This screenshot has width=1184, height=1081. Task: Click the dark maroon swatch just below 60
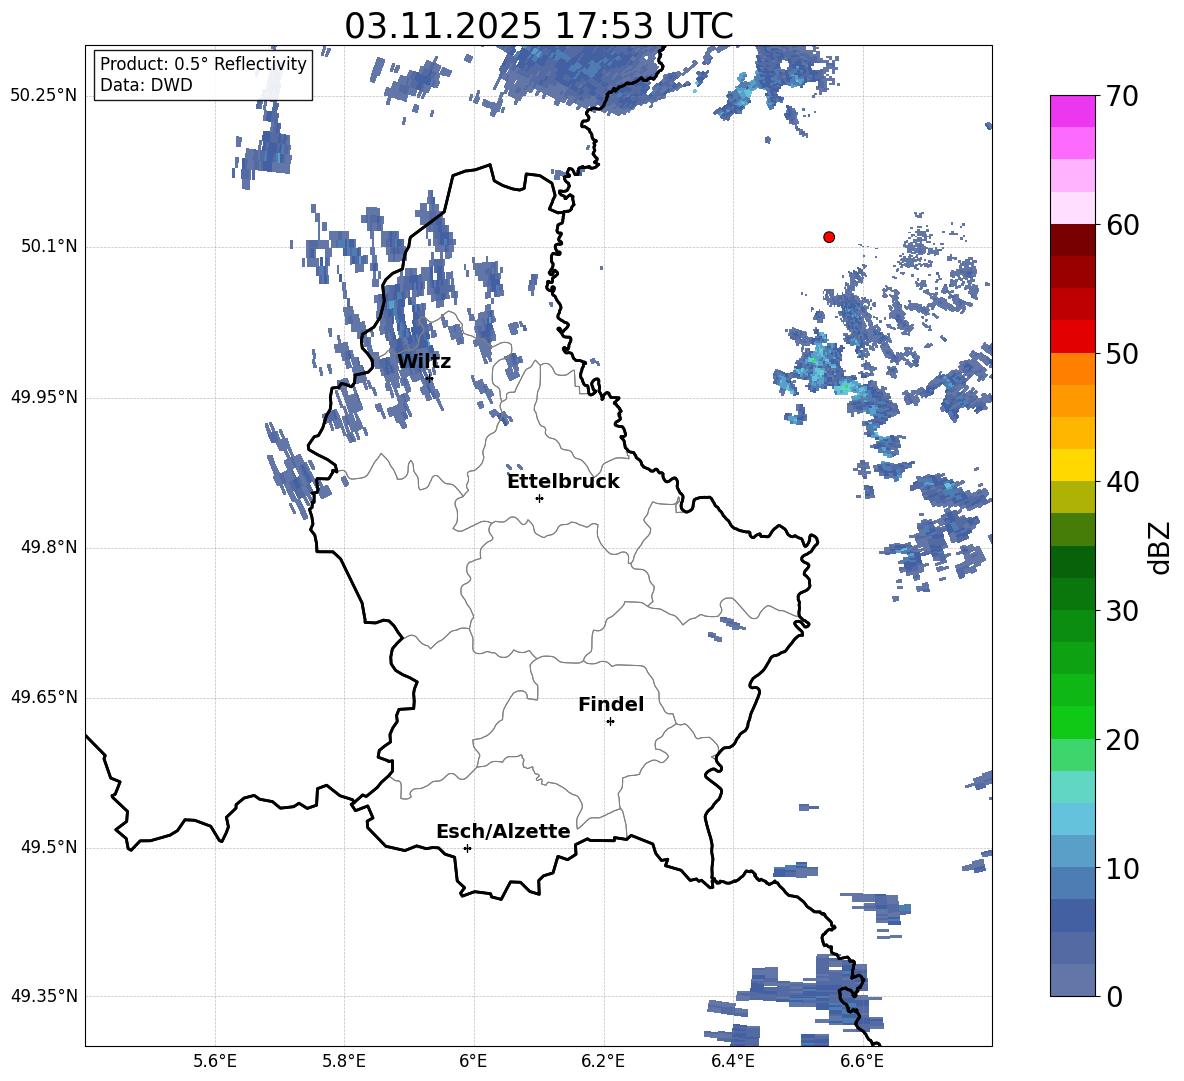click(1073, 240)
